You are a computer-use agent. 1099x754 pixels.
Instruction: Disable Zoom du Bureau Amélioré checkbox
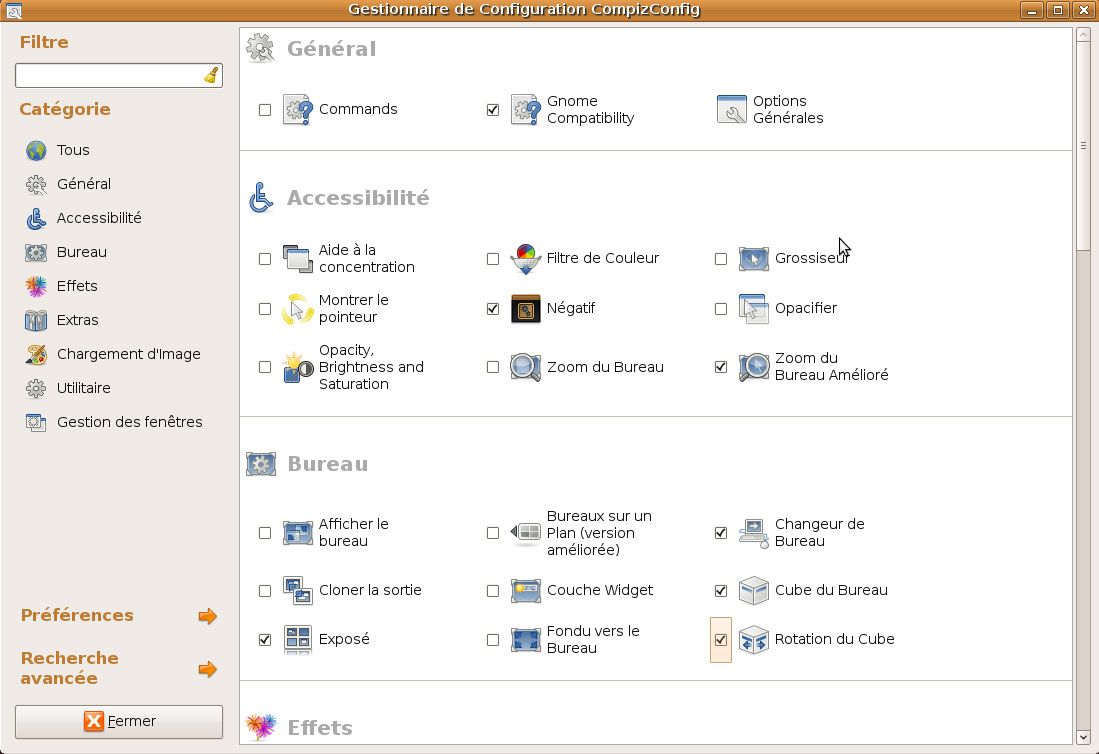click(721, 367)
